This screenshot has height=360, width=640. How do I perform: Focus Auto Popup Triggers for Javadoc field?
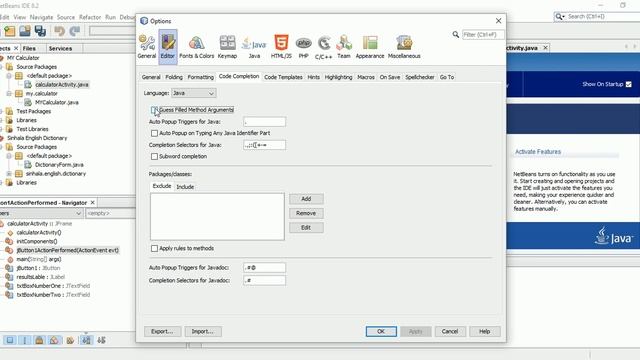pyautogui.click(x=264, y=268)
